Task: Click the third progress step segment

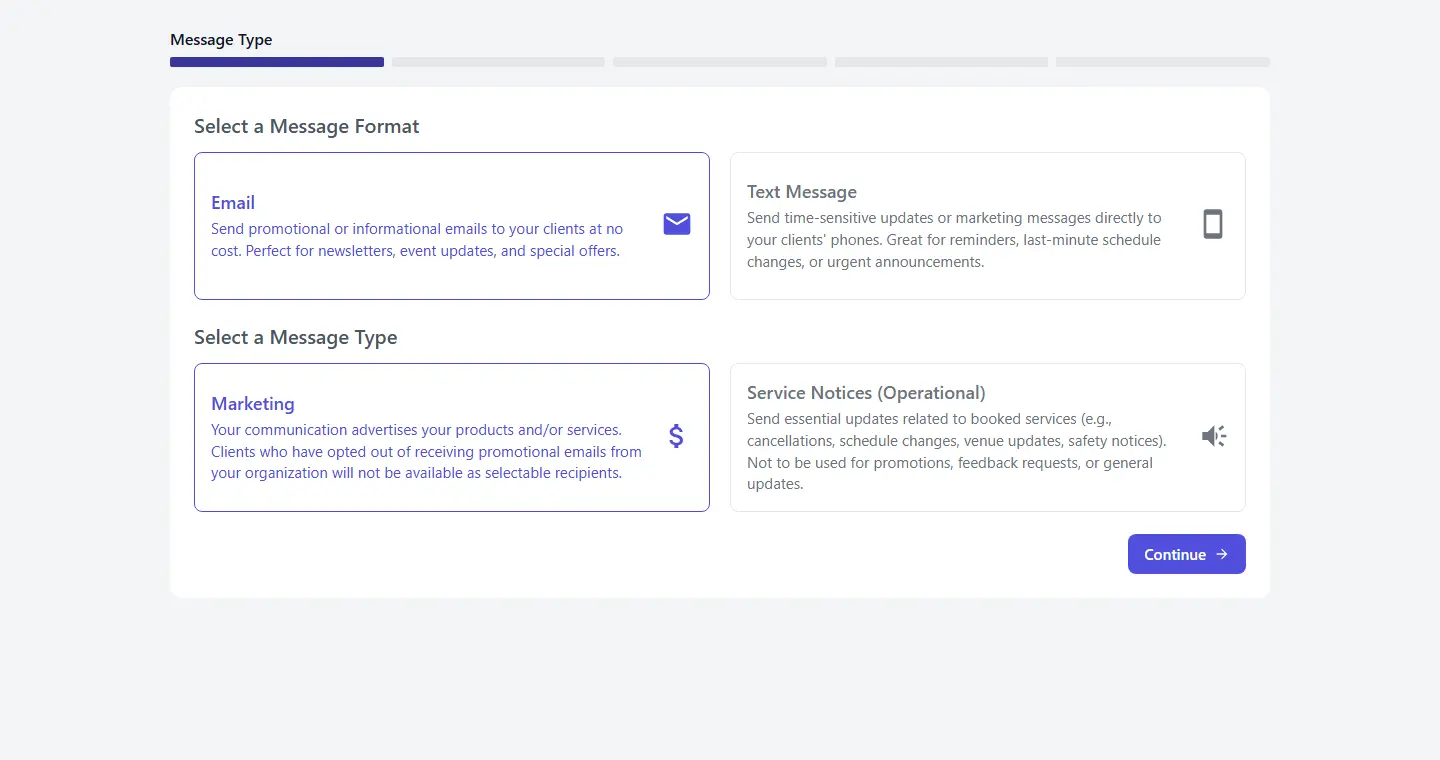Action: coord(720,62)
